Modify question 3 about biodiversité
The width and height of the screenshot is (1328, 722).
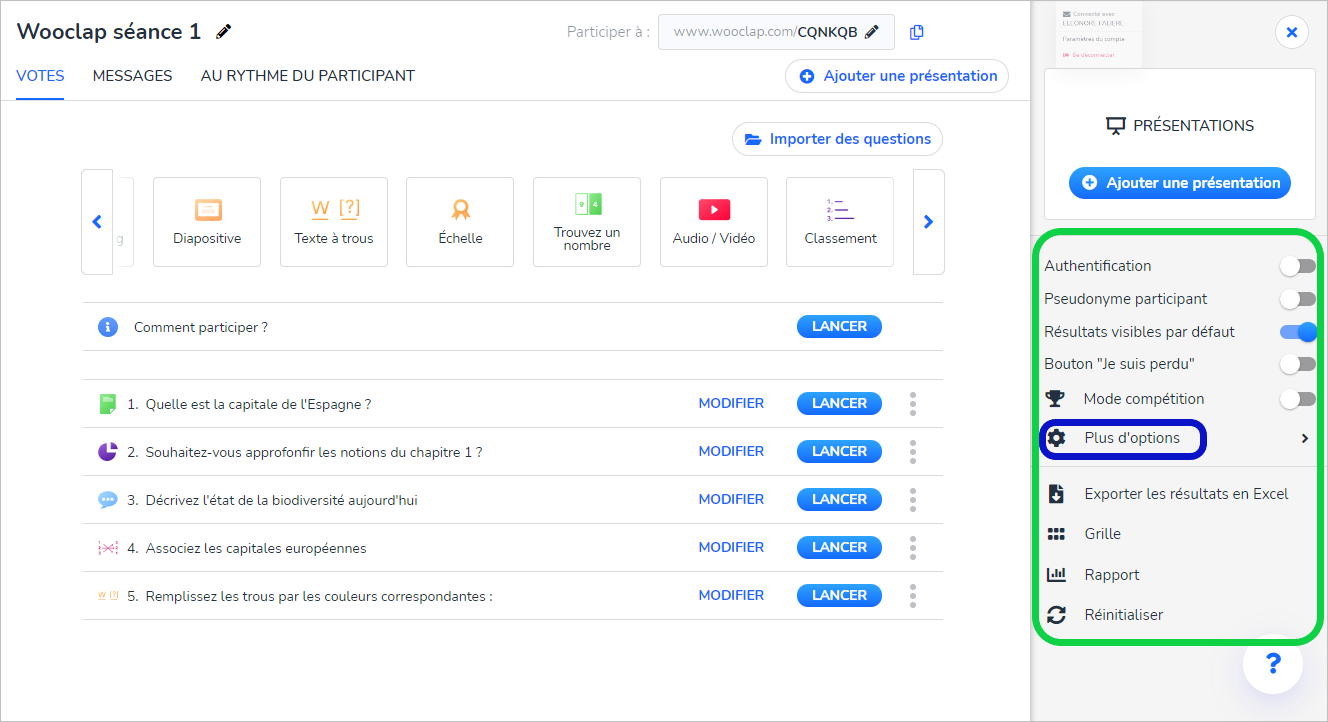(x=731, y=500)
